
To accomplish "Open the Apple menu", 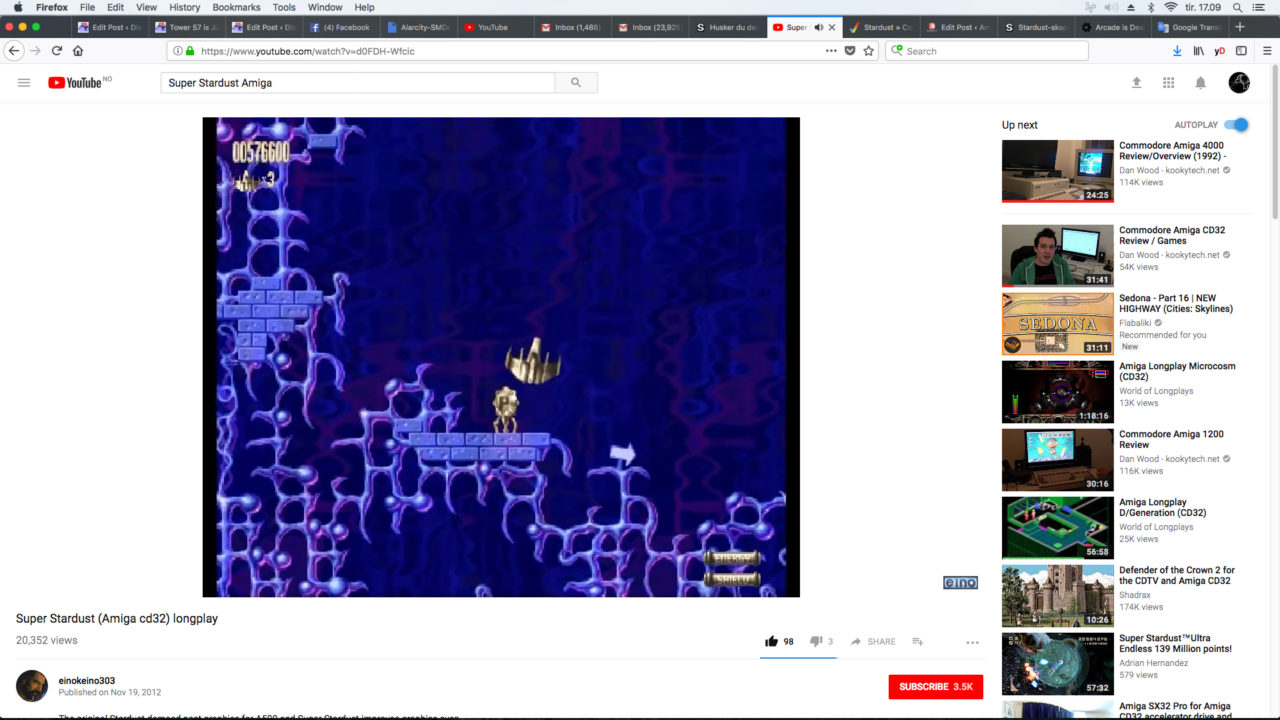I will click(x=17, y=7).
